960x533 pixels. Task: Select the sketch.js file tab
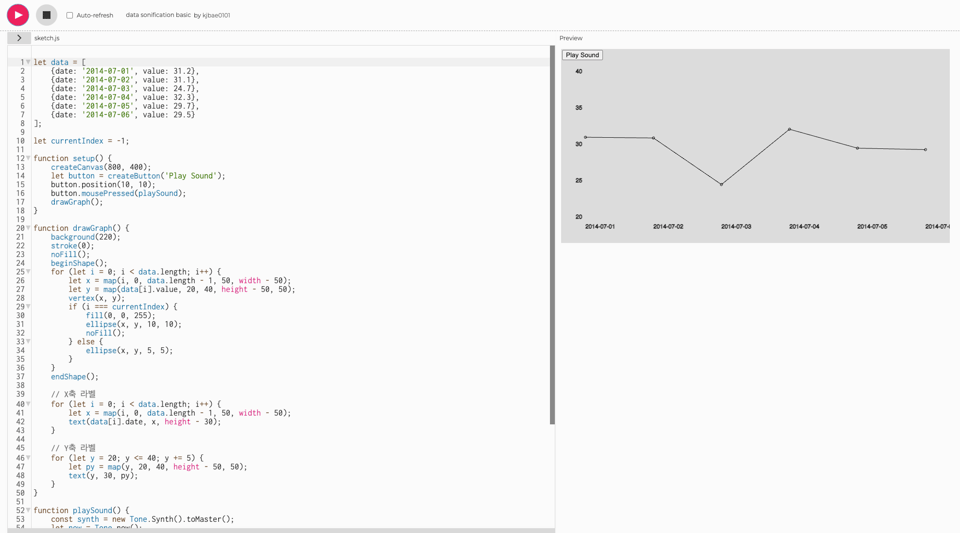[47, 38]
